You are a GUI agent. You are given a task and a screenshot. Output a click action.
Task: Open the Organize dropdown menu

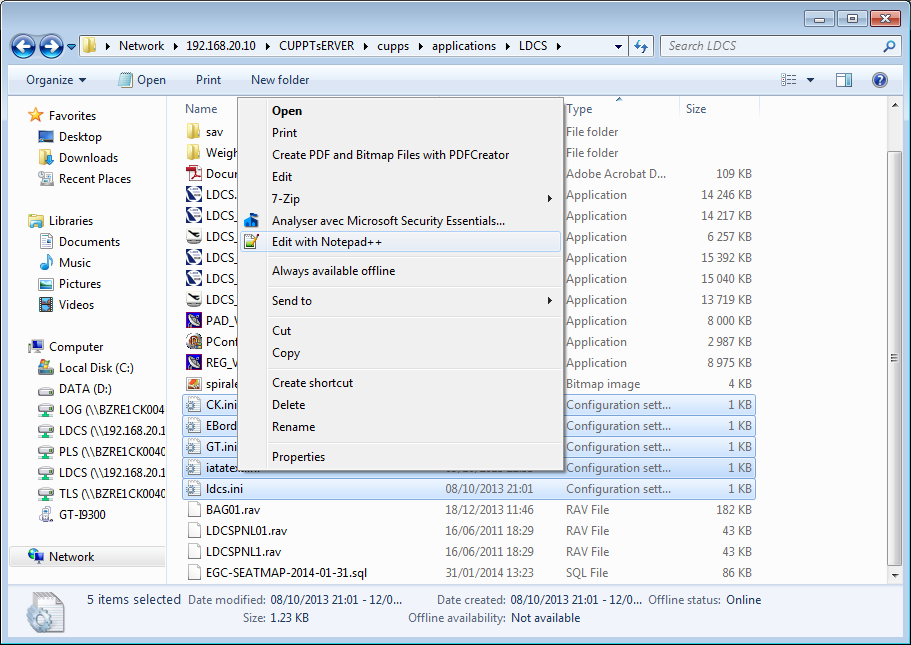point(56,80)
